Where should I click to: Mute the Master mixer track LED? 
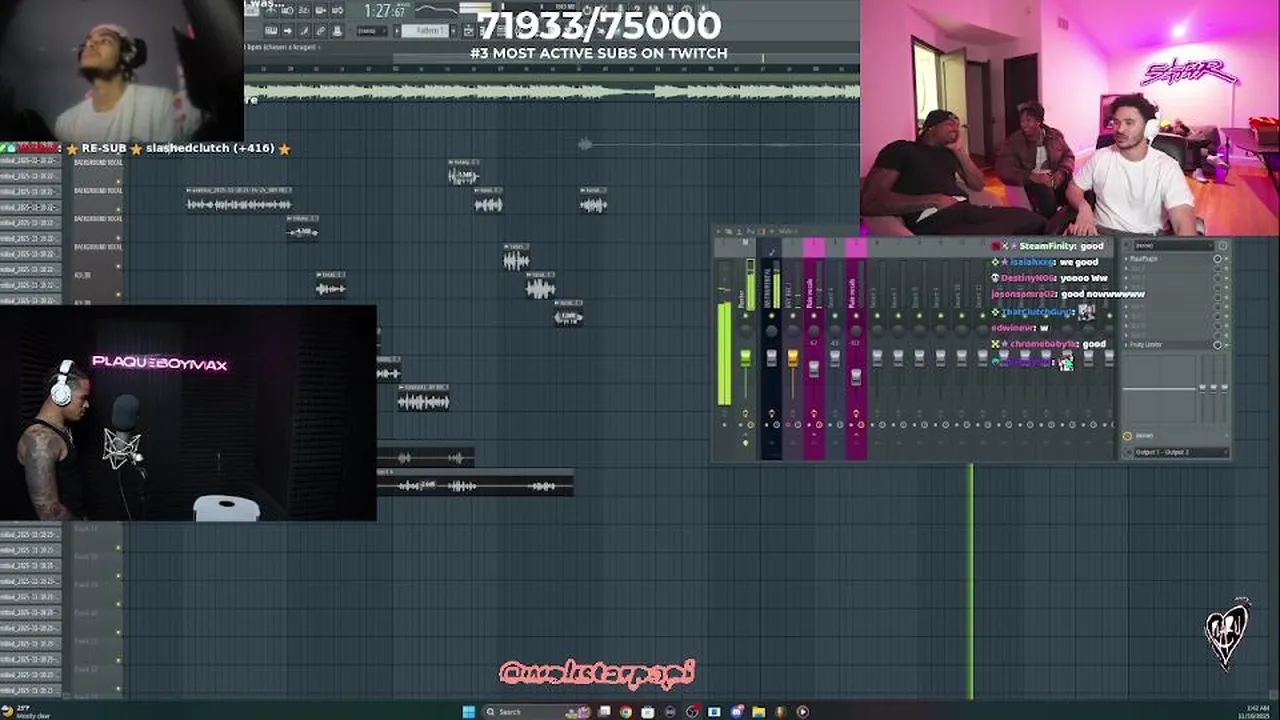click(745, 315)
